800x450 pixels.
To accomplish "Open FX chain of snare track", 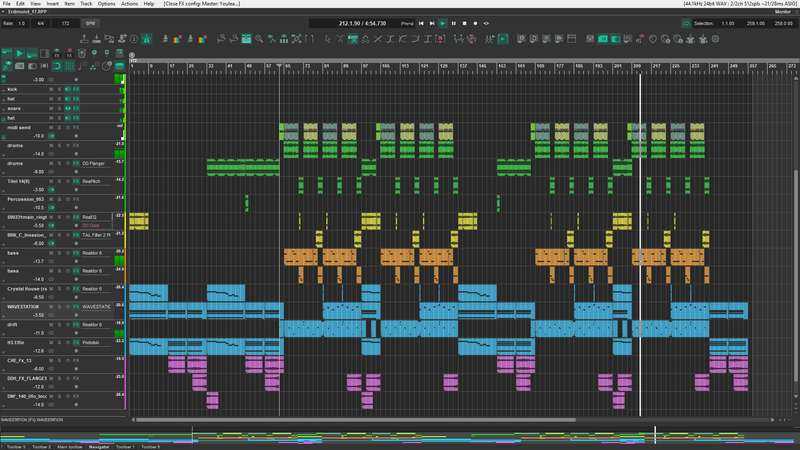I will [x=76, y=108].
